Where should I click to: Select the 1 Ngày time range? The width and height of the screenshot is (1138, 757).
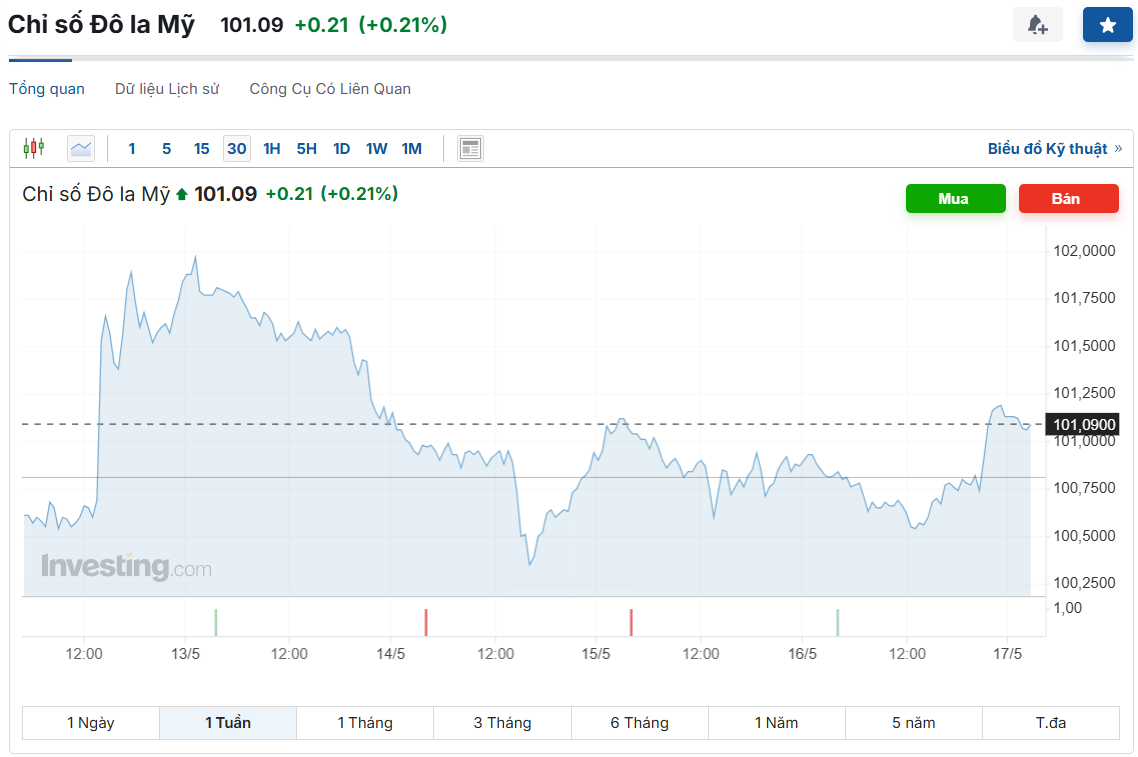tap(91, 723)
